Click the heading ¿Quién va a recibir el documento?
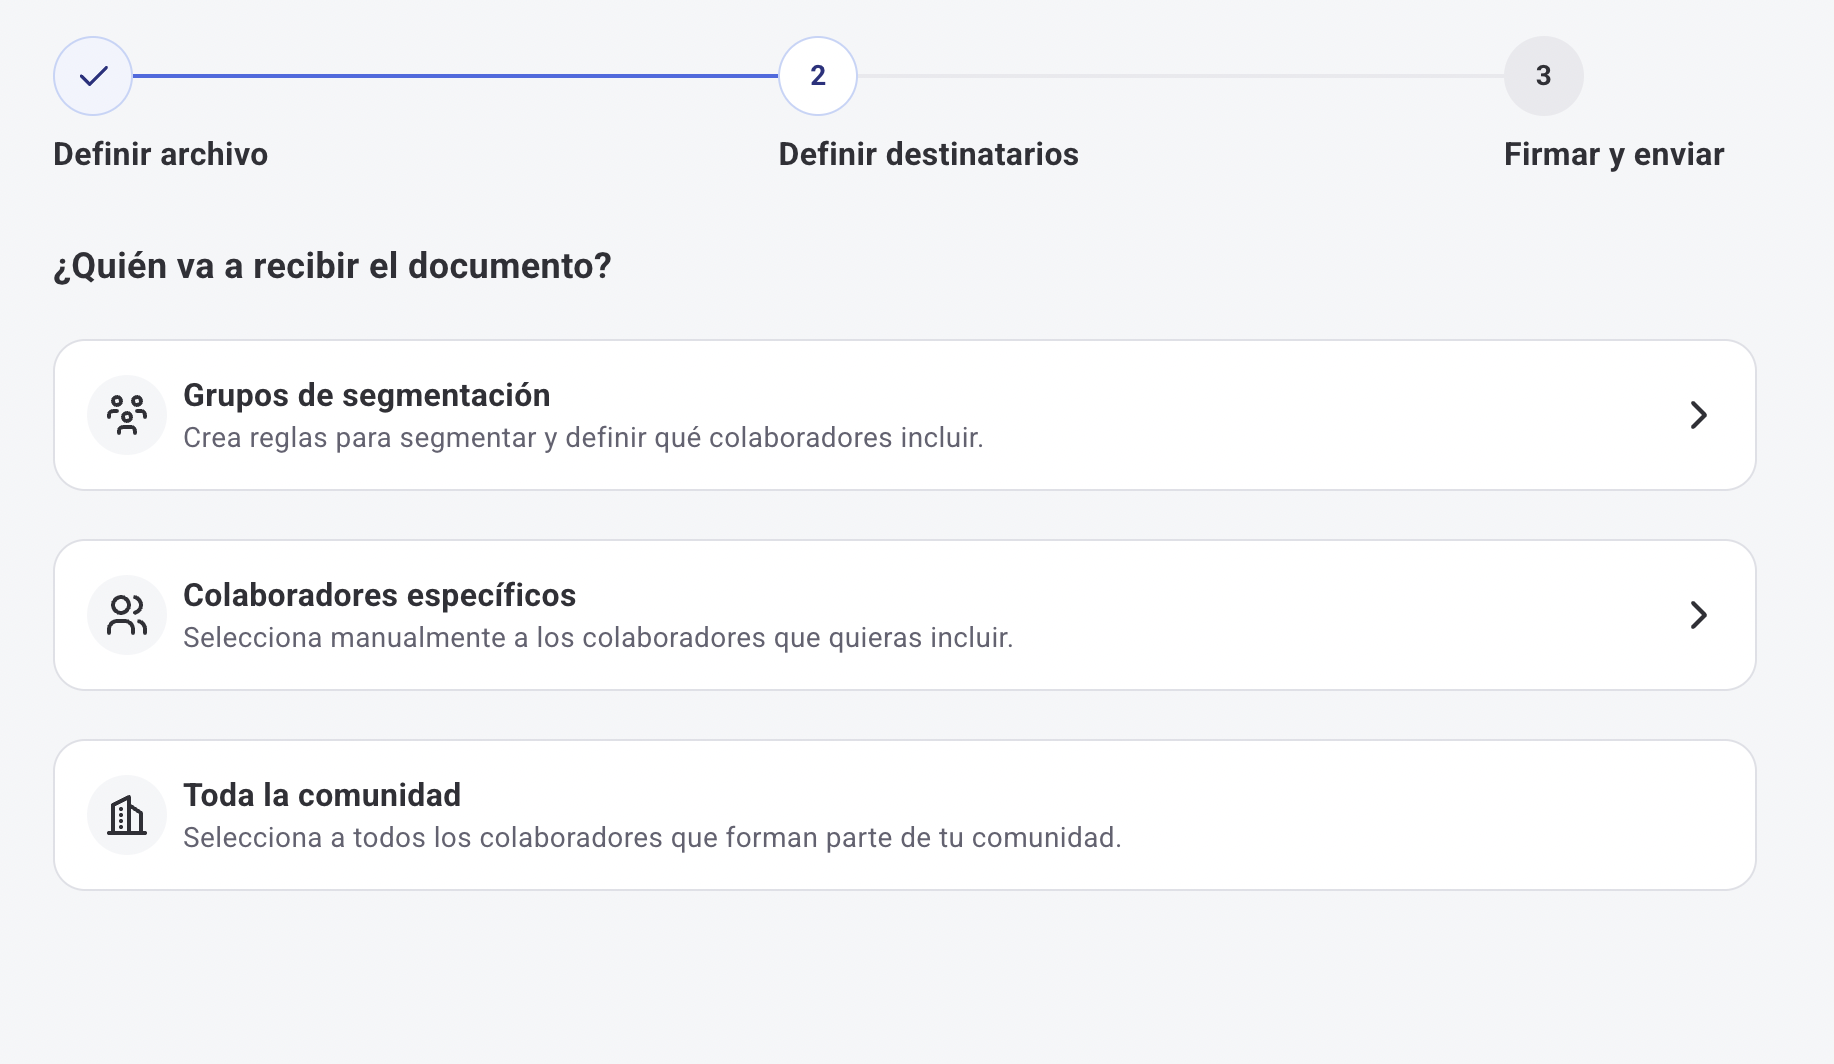Screen dimensions: 1834x1064 point(332,266)
